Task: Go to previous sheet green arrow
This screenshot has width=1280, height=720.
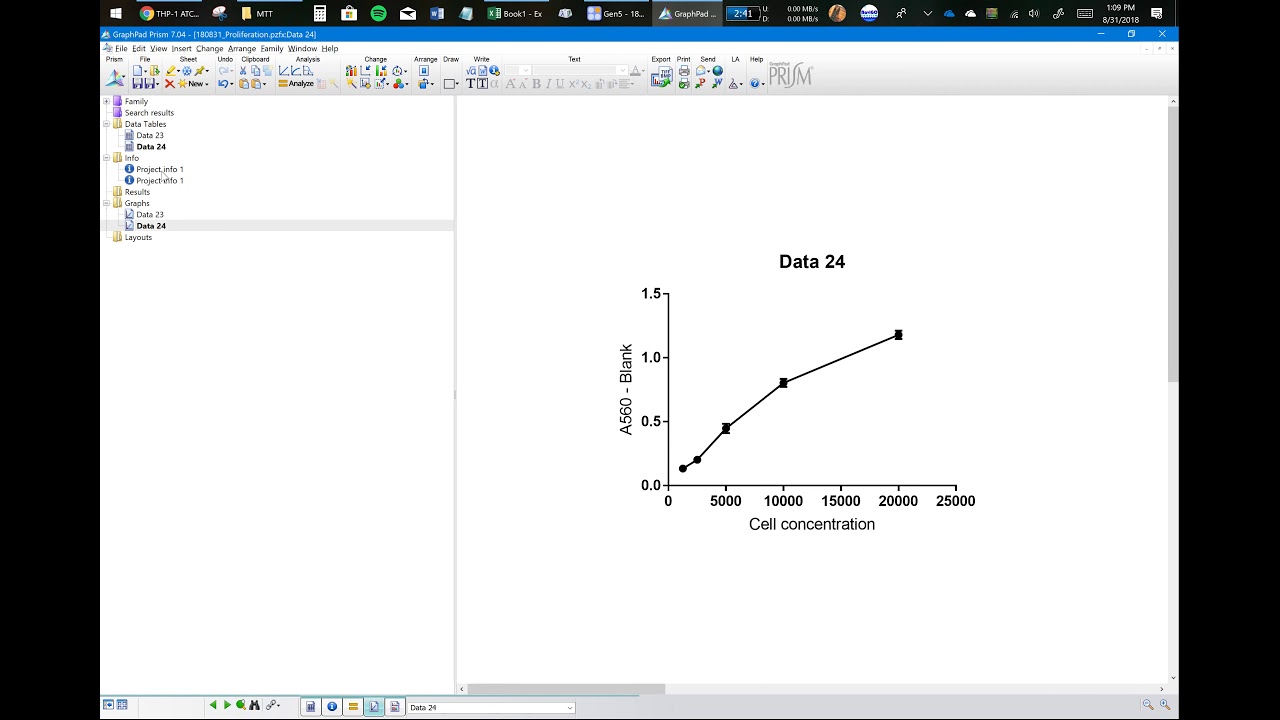Action: (x=213, y=706)
